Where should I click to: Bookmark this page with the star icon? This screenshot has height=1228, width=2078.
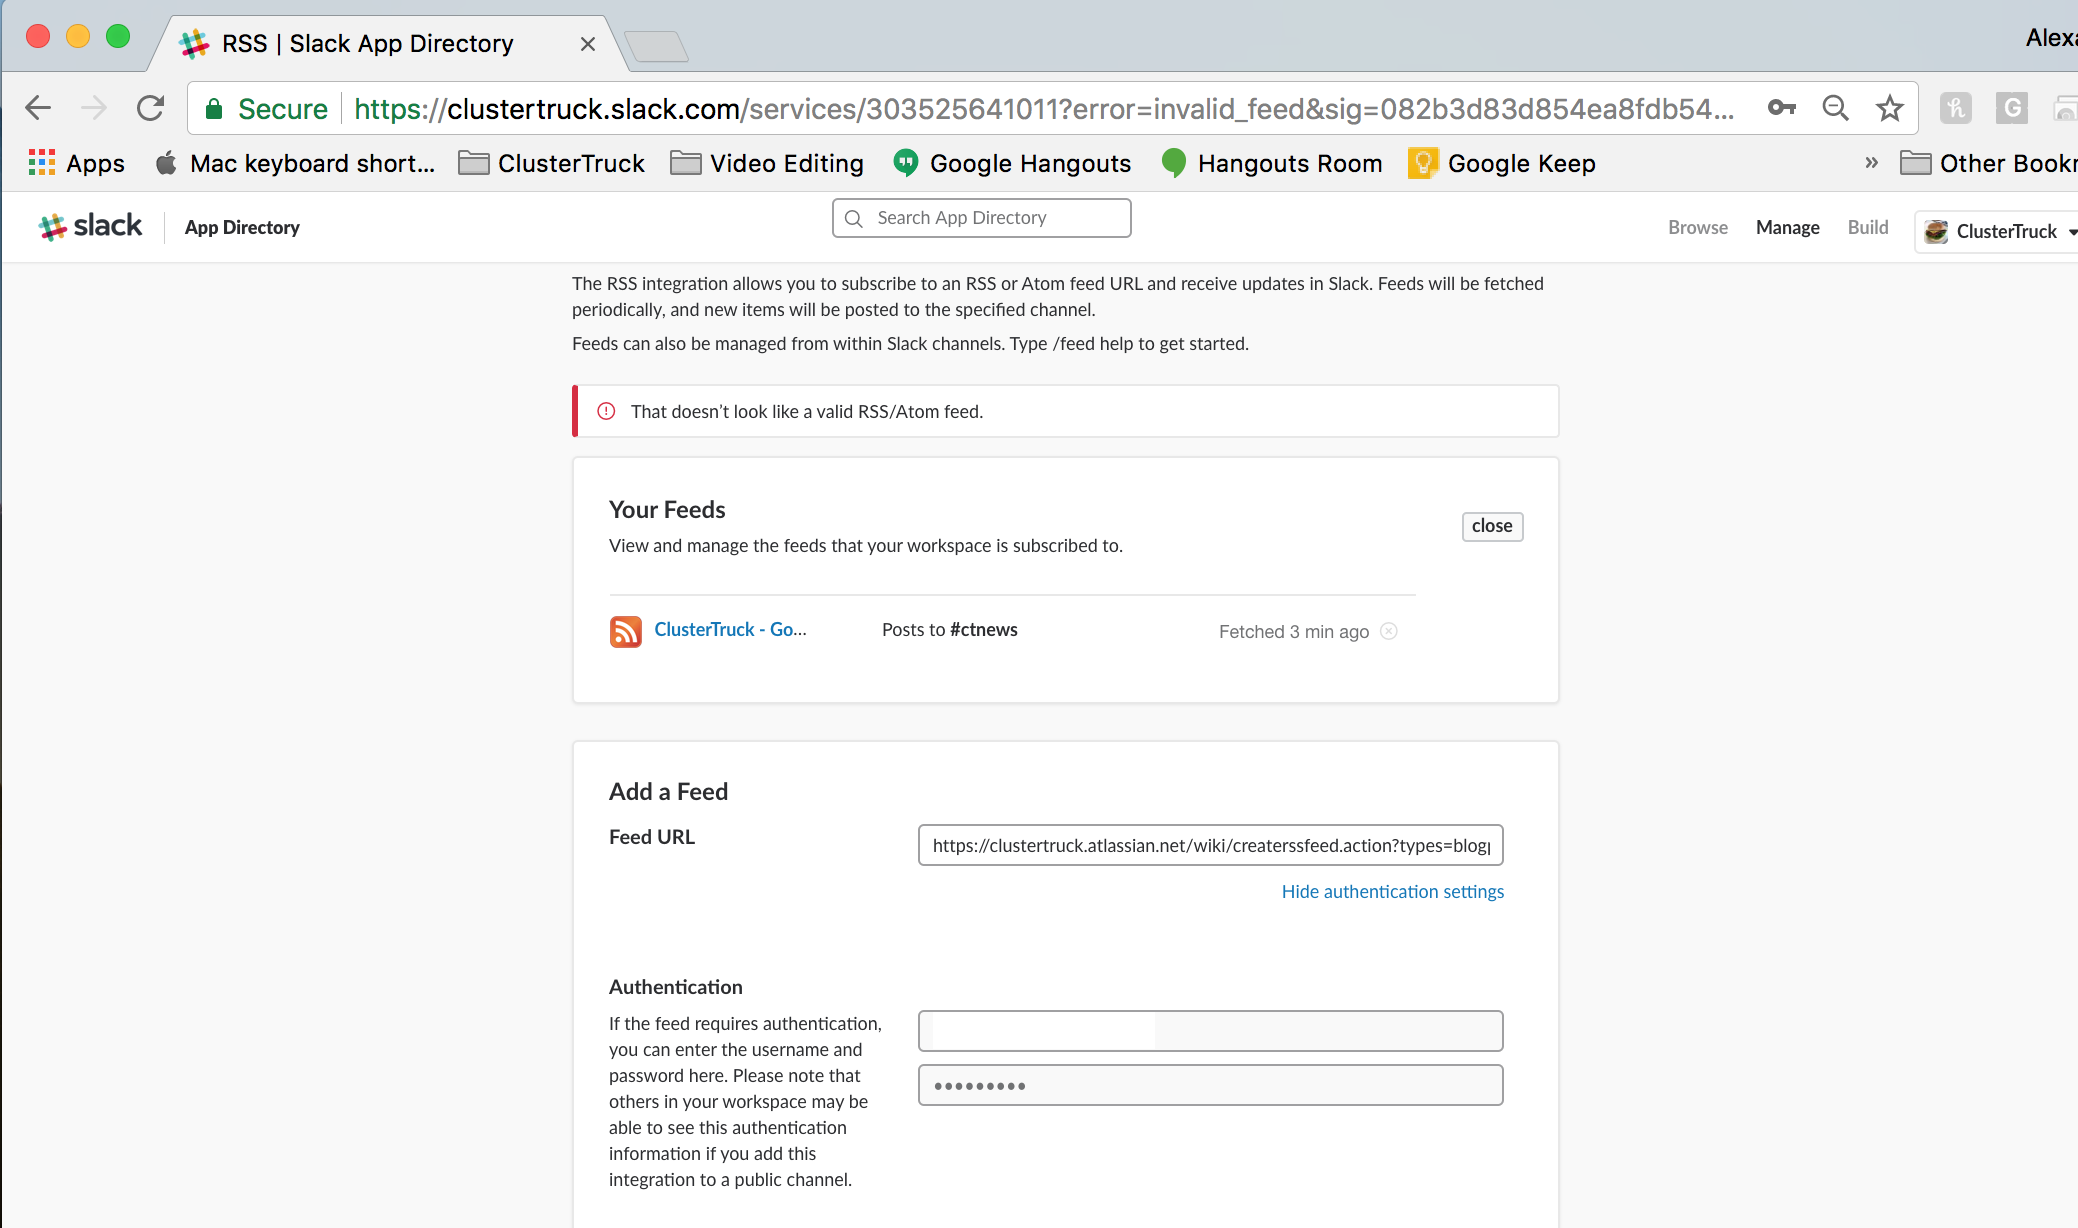1889,108
